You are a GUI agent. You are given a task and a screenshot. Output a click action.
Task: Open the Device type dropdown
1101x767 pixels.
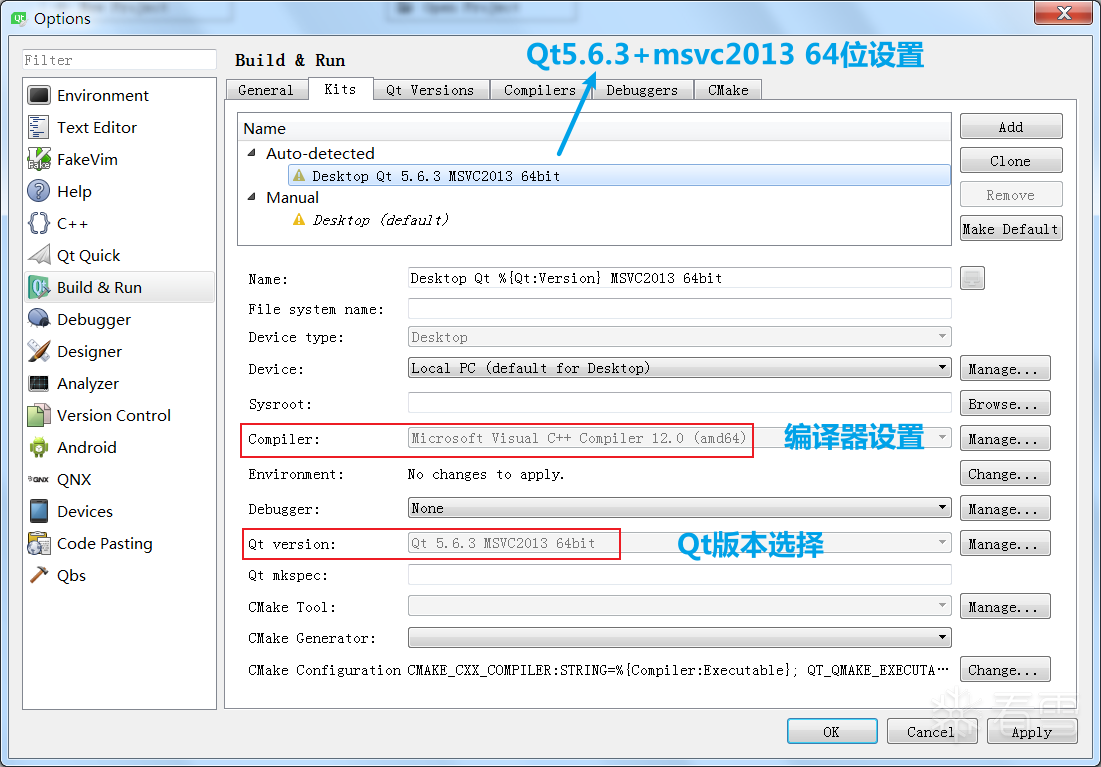click(679, 337)
